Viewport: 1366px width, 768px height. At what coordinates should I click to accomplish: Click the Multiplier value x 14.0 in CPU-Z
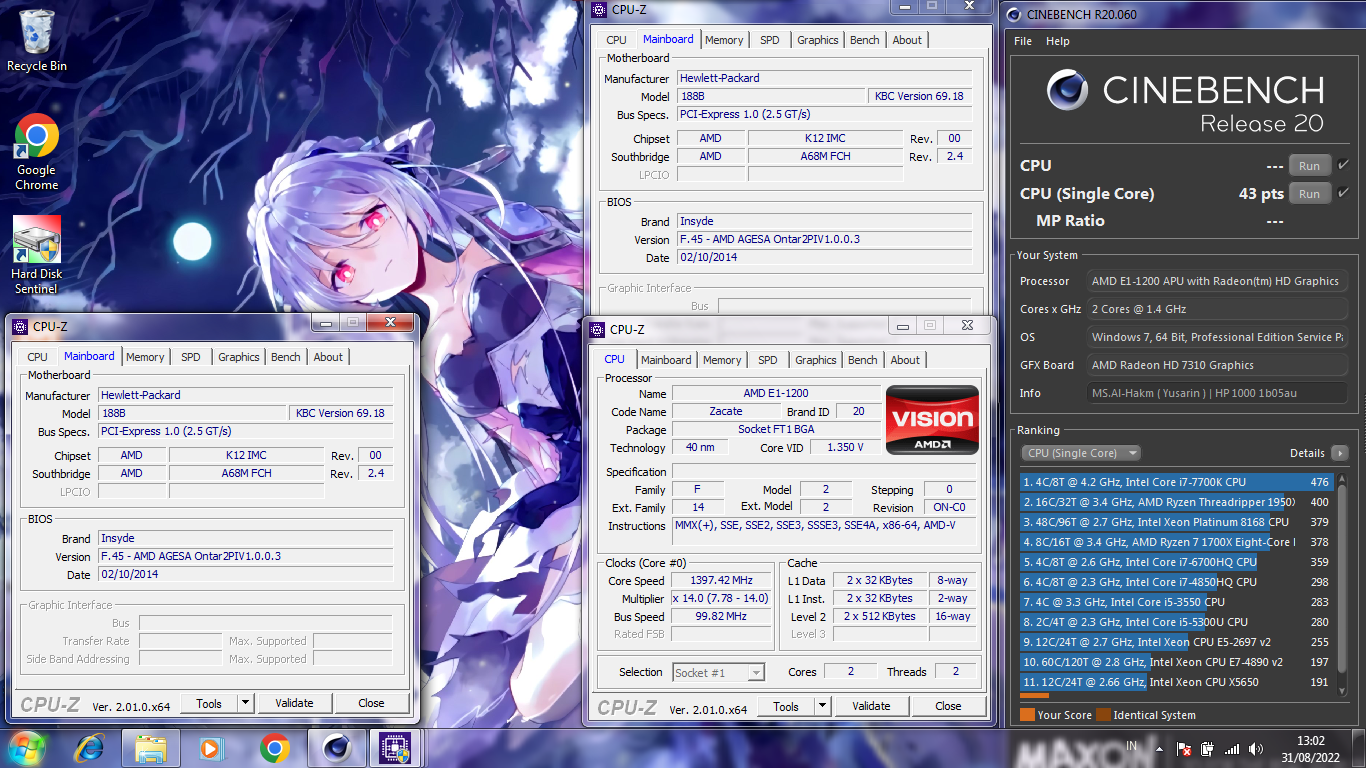point(721,598)
